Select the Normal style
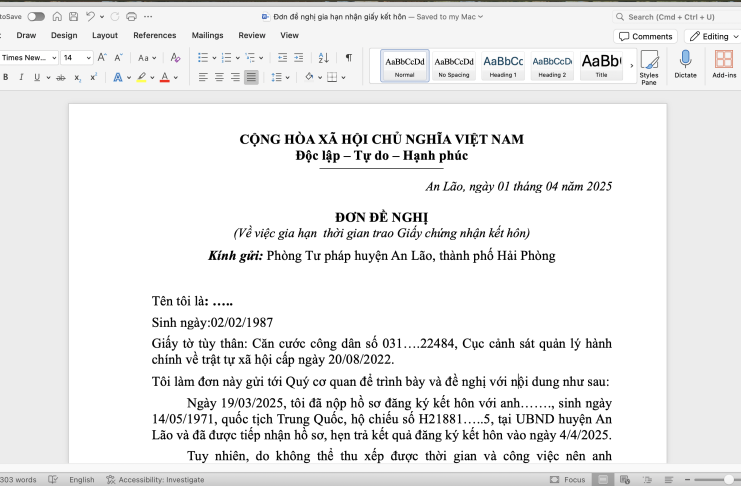The image size is (741, 486). (405, 66)
